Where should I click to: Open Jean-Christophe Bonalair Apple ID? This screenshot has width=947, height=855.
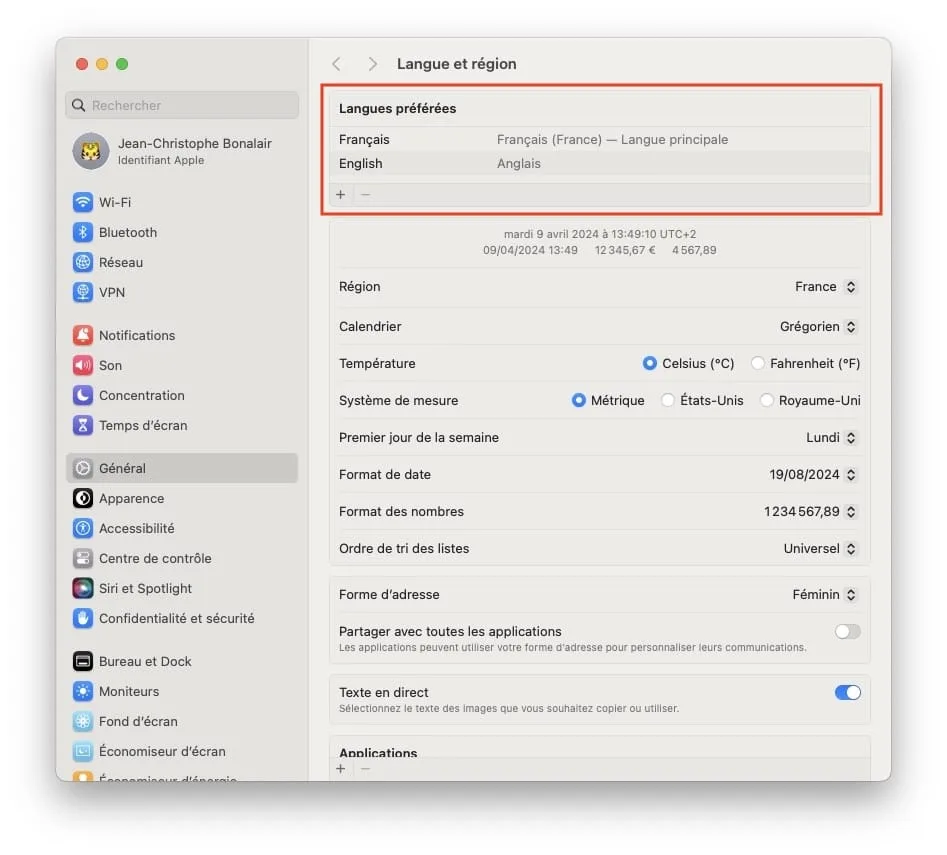click(182, 151)
